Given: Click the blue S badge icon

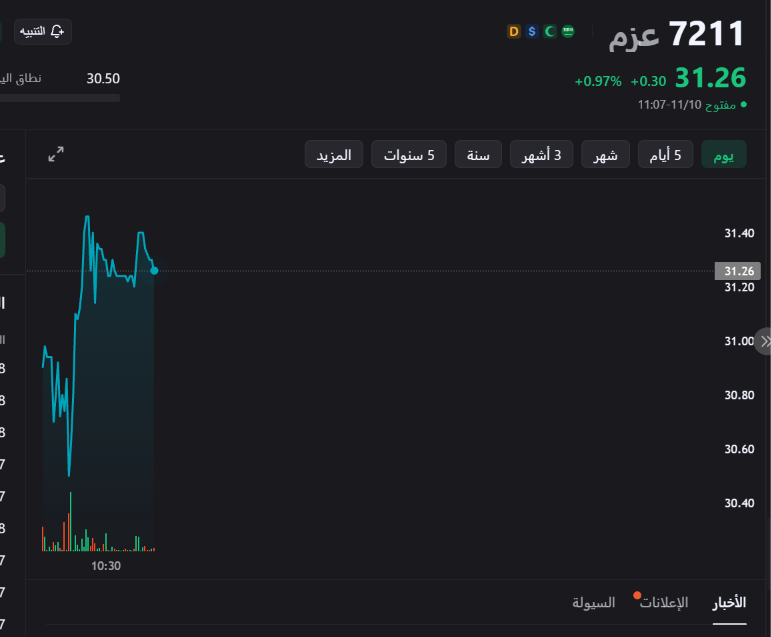Looking at the screenshot, I should [x=532, y=32].
